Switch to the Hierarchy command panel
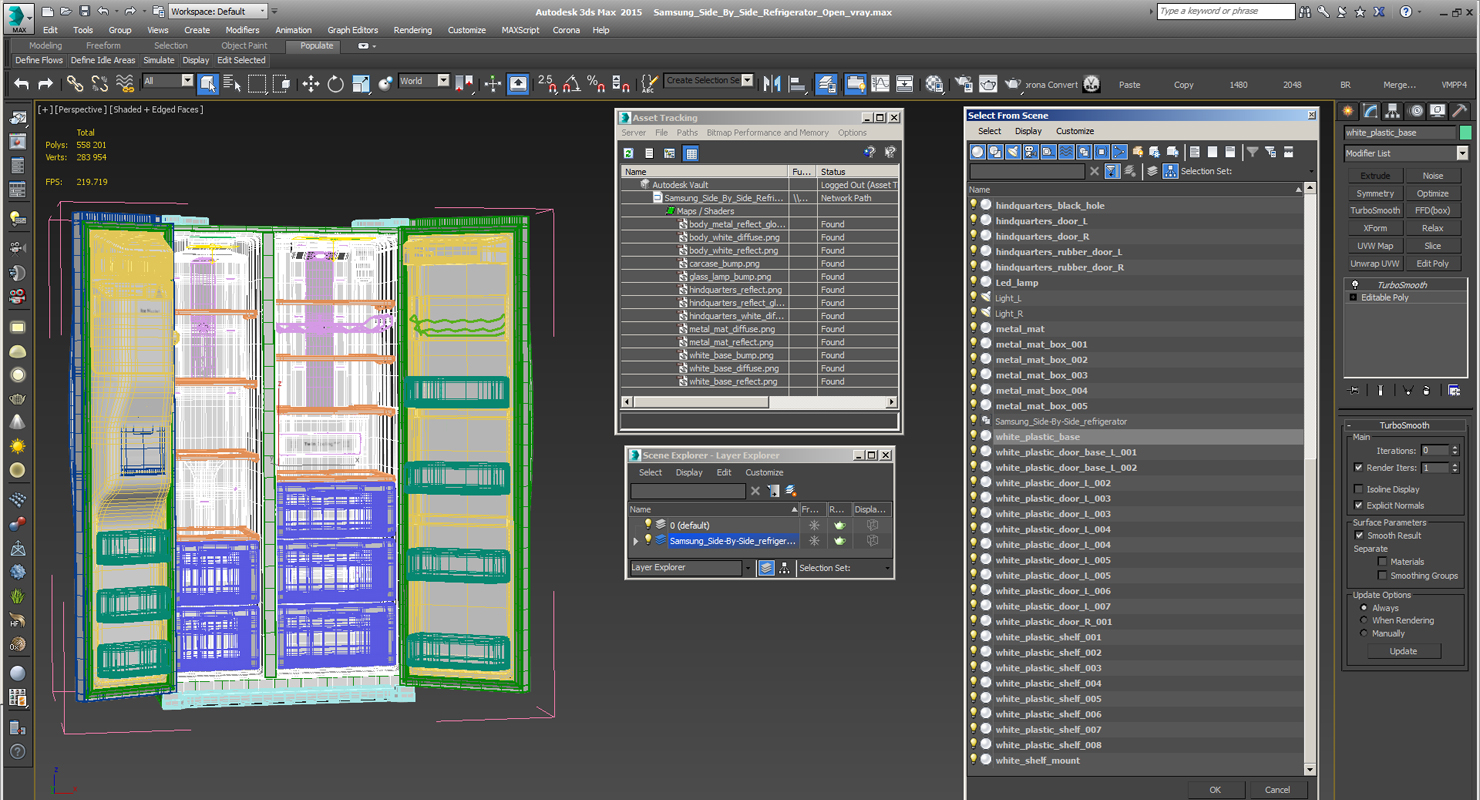Image resolution: width=1480 pixels, height=800 pixels. (1393, 111)
